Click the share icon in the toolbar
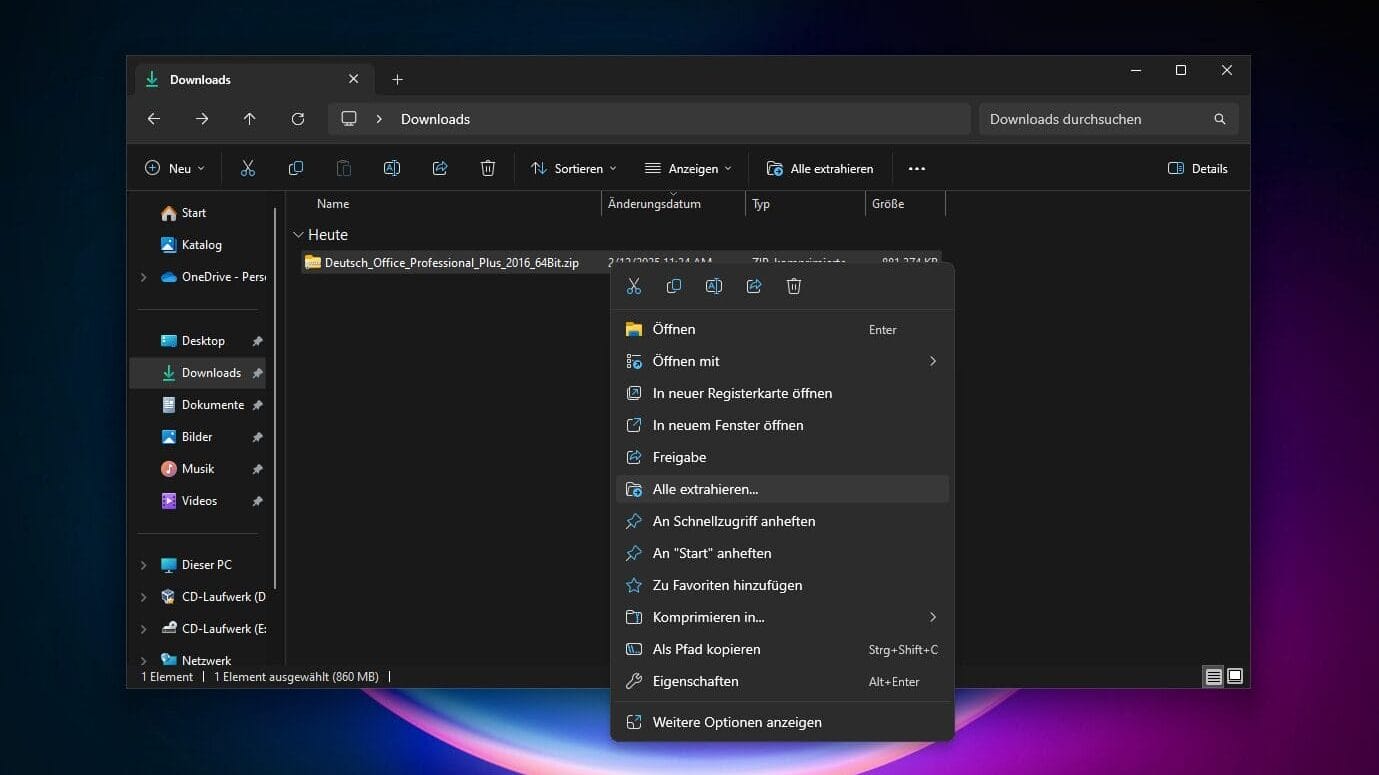The height and width of the screenshot is (775, 1379). click(x=440, y=169)
